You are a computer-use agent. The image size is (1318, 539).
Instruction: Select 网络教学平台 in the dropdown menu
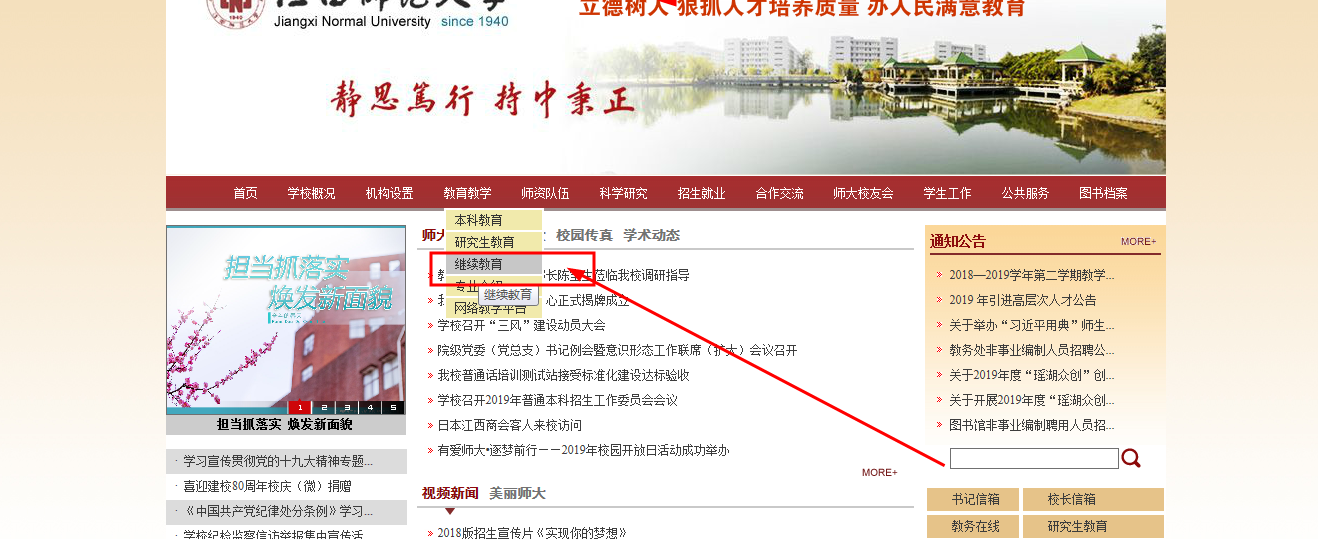pyautogui.click(x=494, y=309)
